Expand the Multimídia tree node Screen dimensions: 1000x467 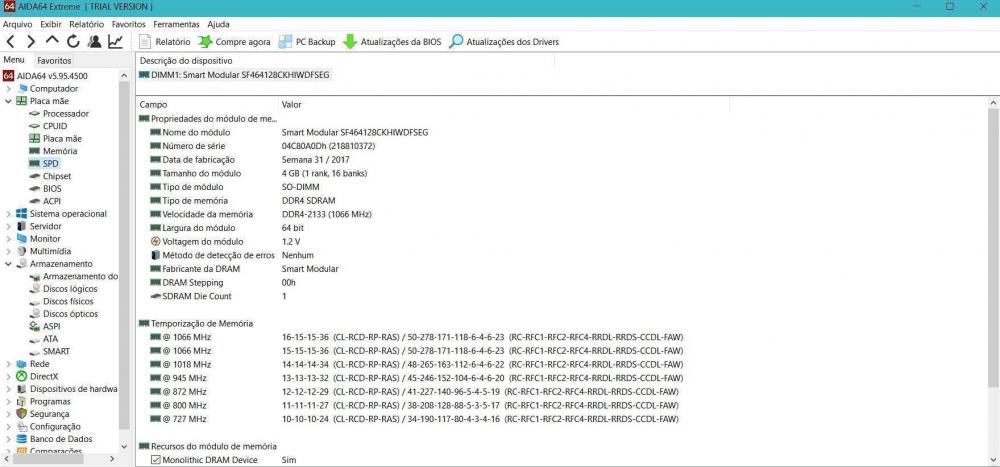(8, 251)
